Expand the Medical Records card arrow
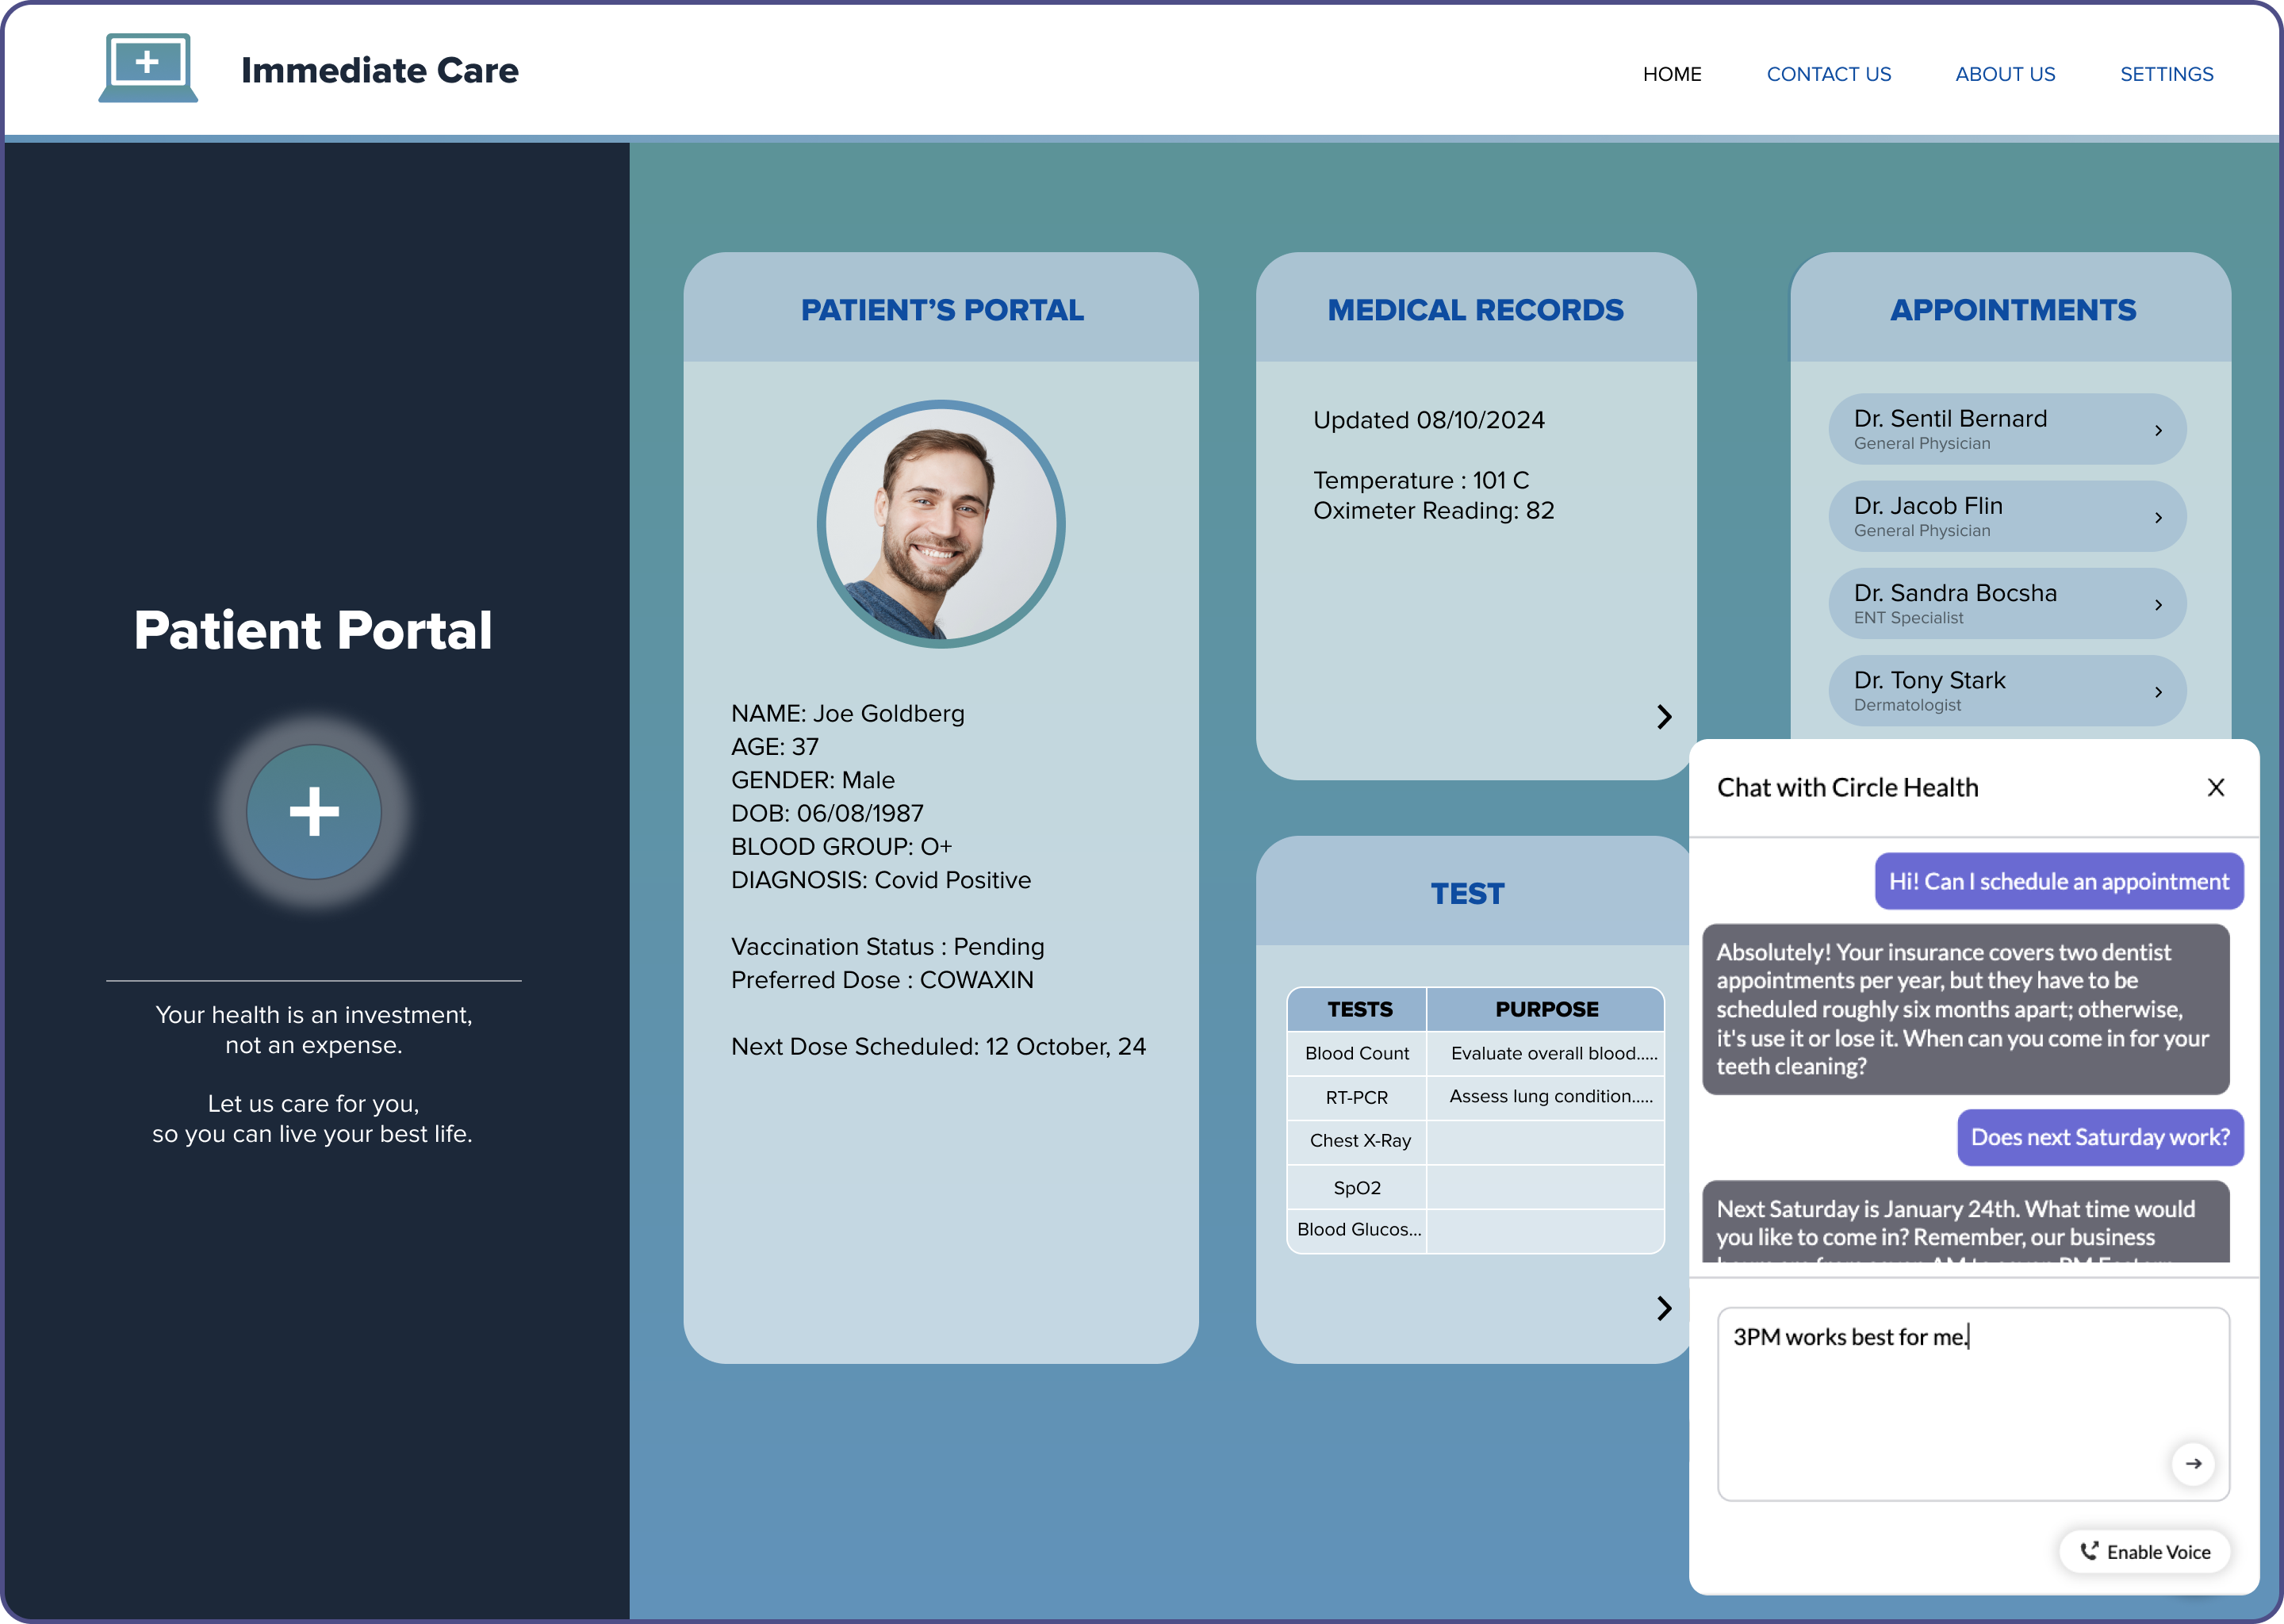The height and width of the screenshot is (1624, 2284). [x=1663, y=716]
